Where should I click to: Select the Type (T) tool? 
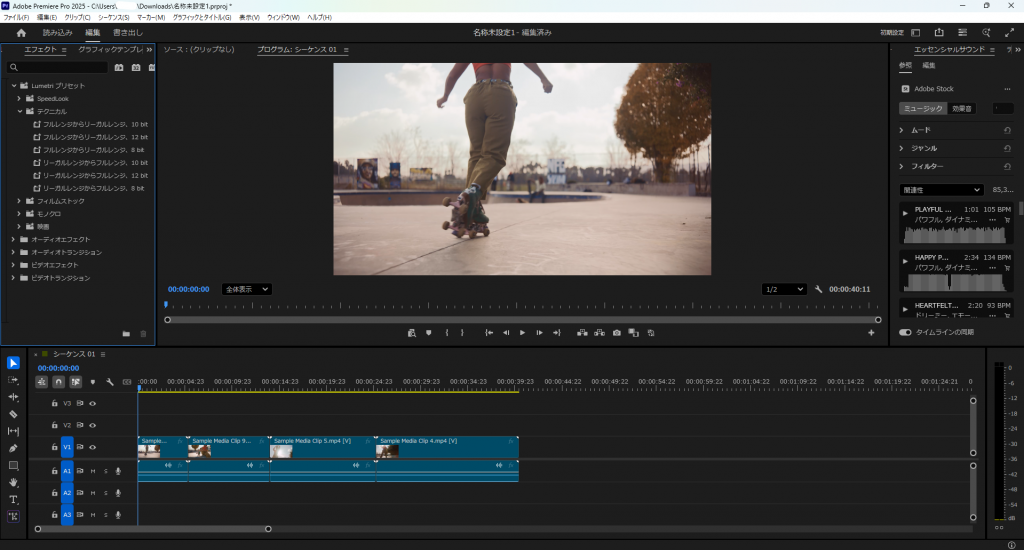tap(14, 499)
